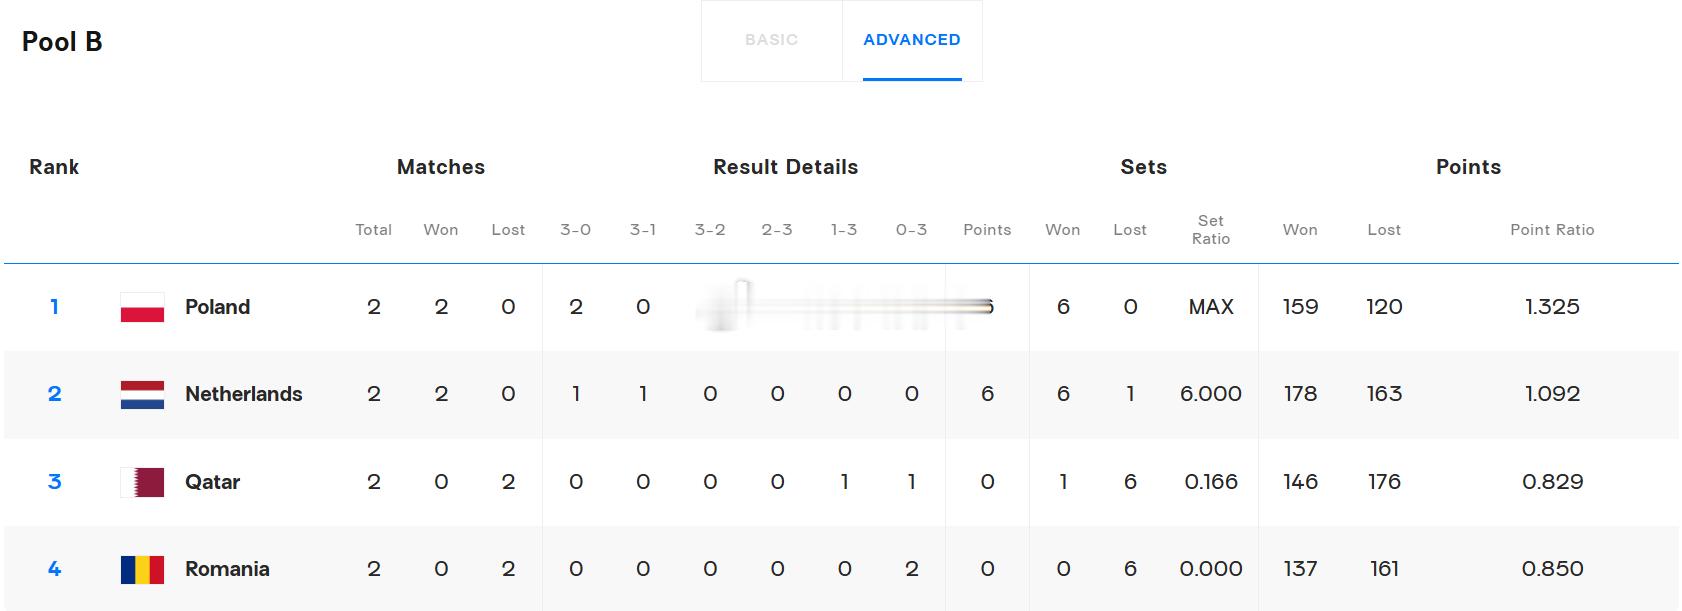Click the Romania flag icon
Image resolution: width=1682 pixels, height=611 pixels.
point(142,569)
